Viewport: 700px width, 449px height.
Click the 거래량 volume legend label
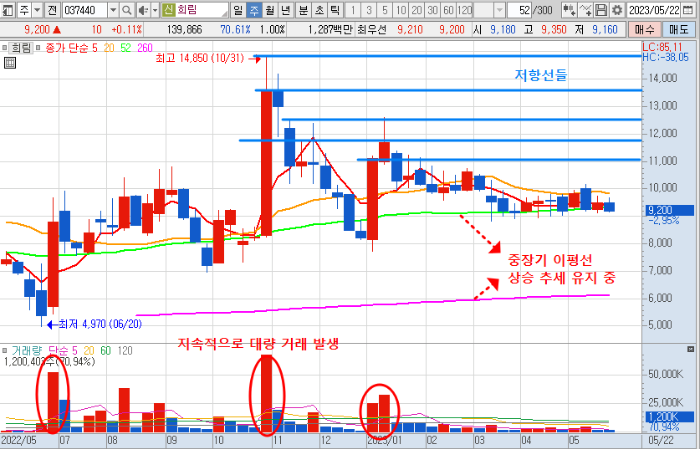[27, 351]
